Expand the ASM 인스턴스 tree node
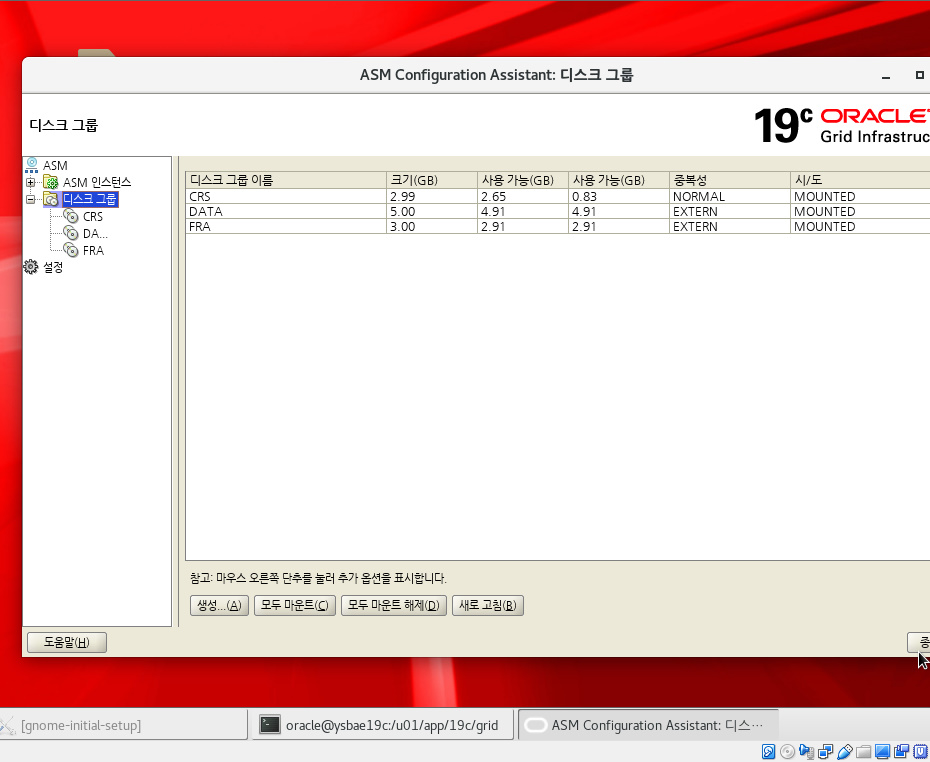The image size is (930, 762). pyautogui.click(x=31, y=182)
